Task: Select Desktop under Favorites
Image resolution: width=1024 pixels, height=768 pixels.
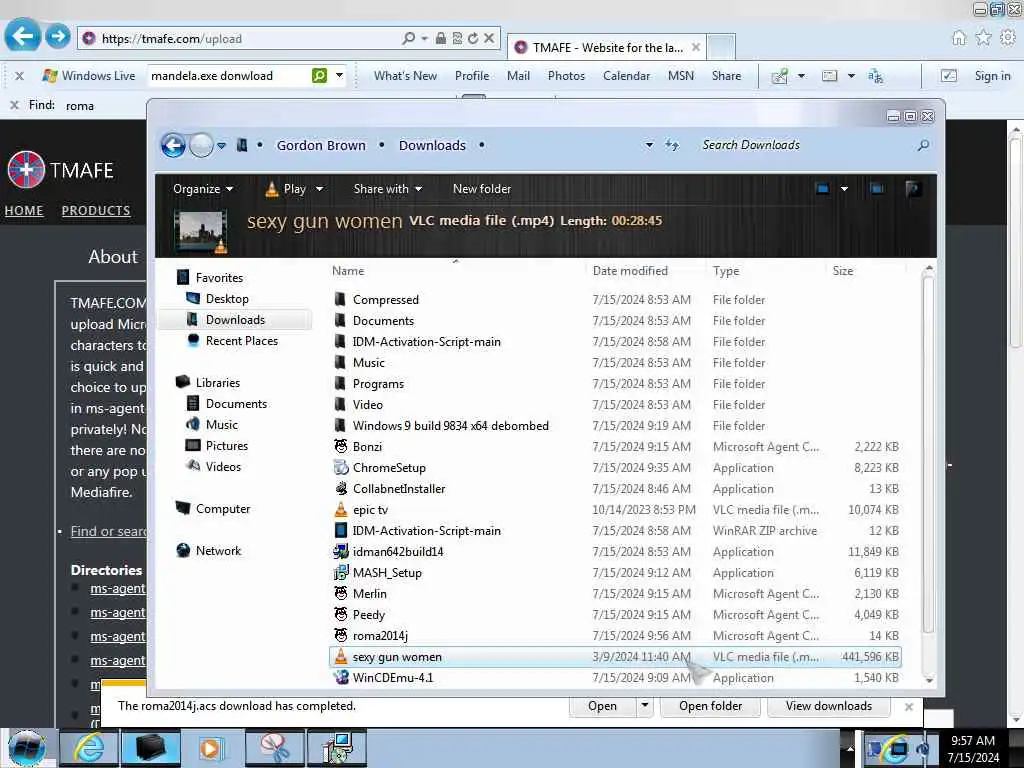Action: [x=227, y=298]
